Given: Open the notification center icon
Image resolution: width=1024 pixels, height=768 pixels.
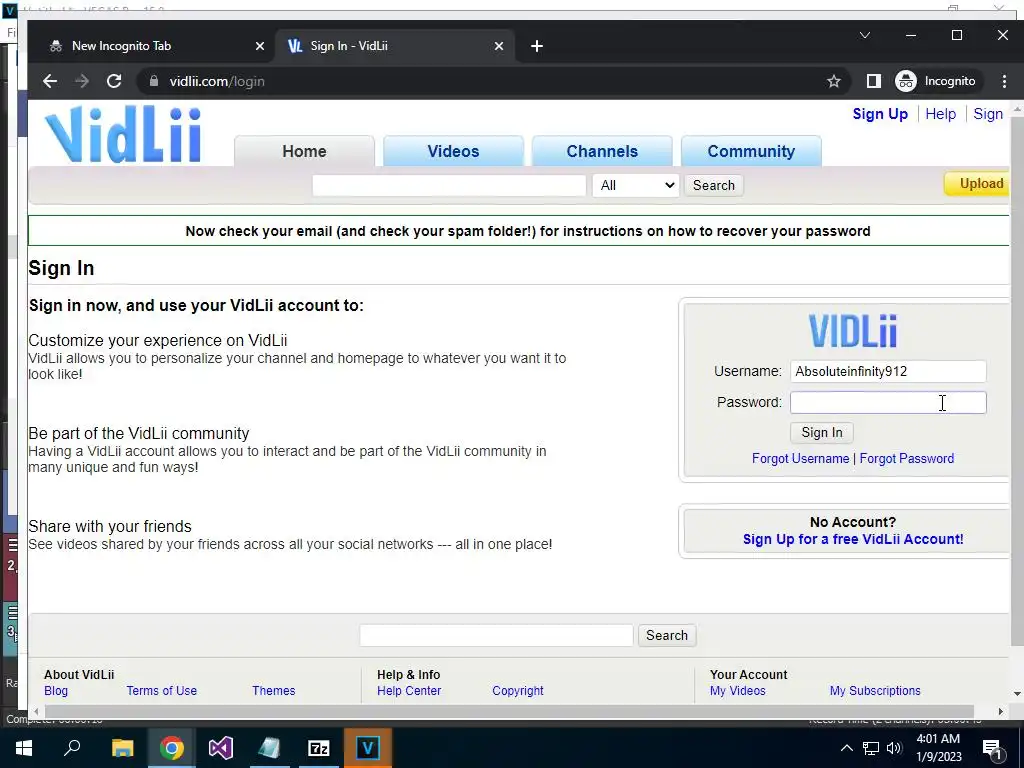Looking at the screenshot, I should (993, 749).
